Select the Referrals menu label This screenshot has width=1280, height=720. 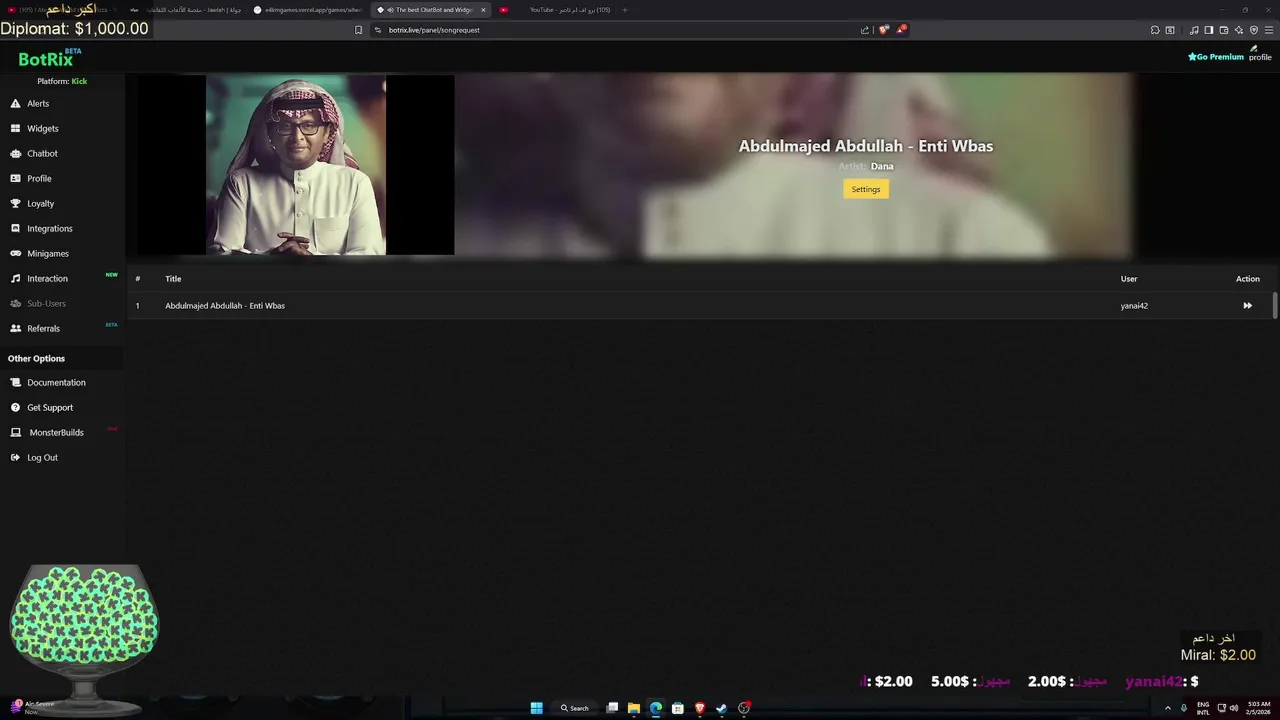43,329
